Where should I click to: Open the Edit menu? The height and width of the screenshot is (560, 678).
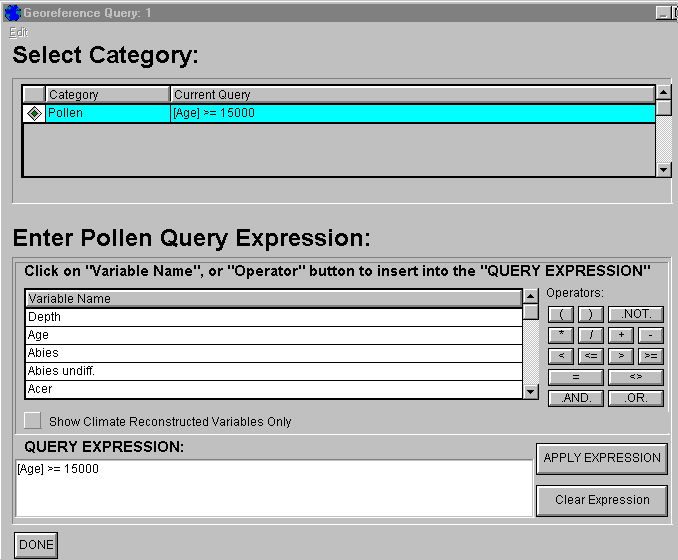tap(19, 32)
